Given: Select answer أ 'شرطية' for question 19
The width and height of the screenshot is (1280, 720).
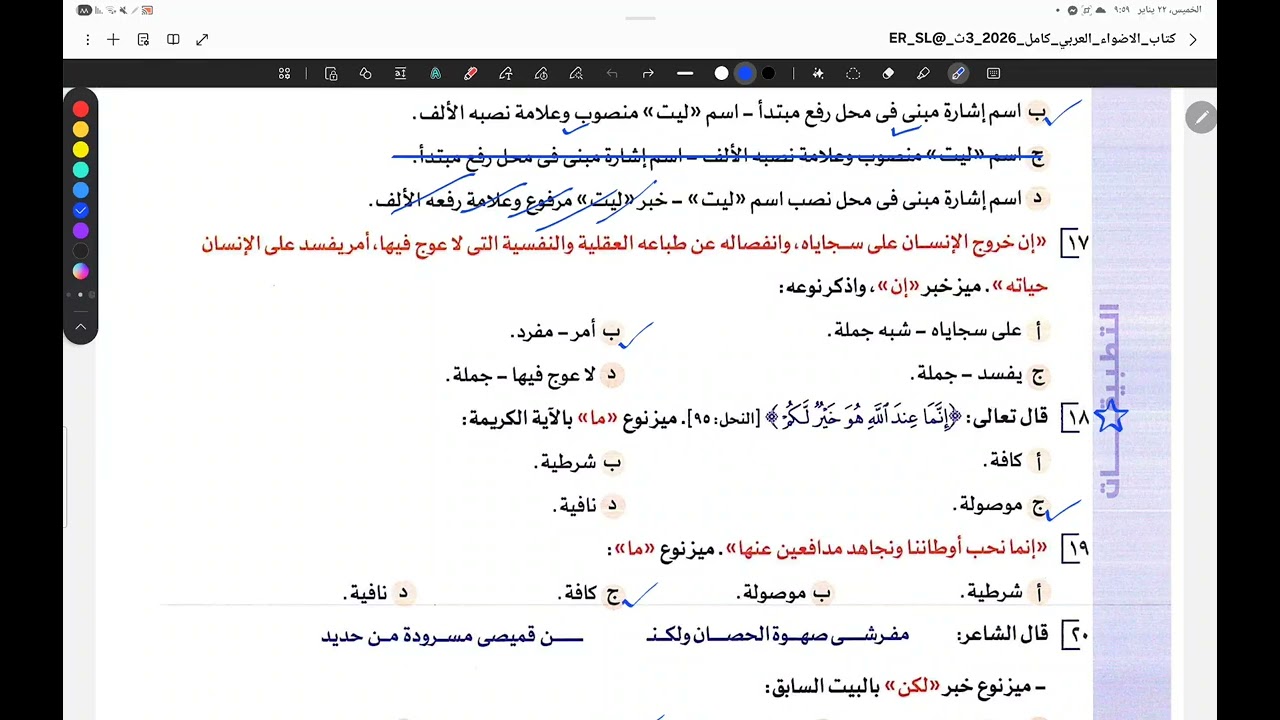Looking at the screenshot, I should coord(1005,593).
